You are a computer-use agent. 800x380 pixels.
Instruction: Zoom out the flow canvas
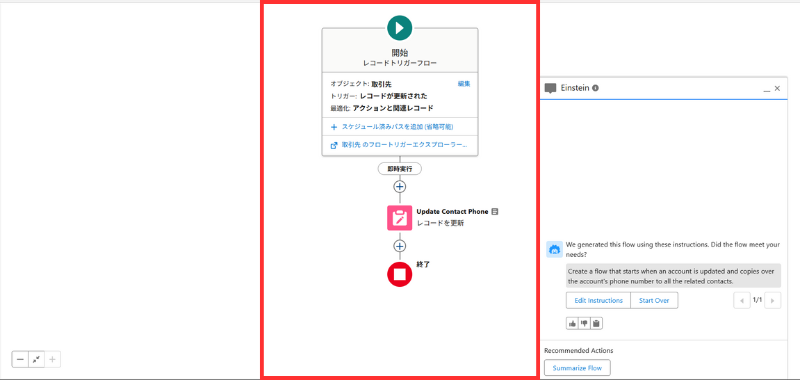point(20,360)
